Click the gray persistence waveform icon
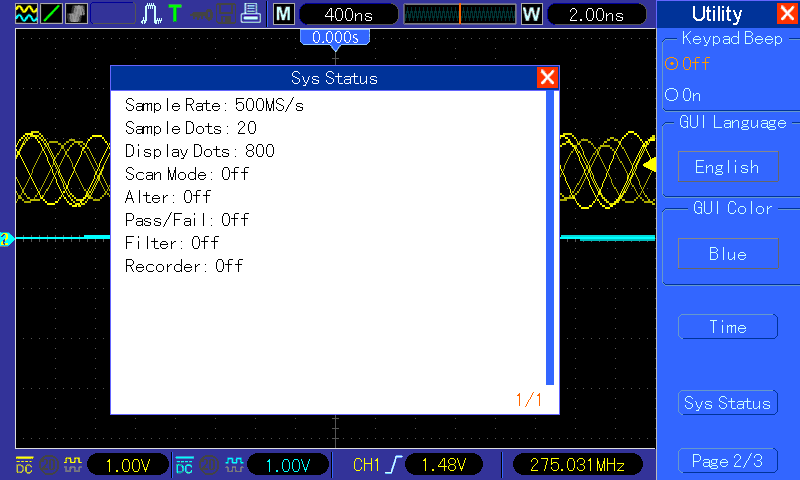The width and height of the screenshot is (800, 480). click(76, 13)
